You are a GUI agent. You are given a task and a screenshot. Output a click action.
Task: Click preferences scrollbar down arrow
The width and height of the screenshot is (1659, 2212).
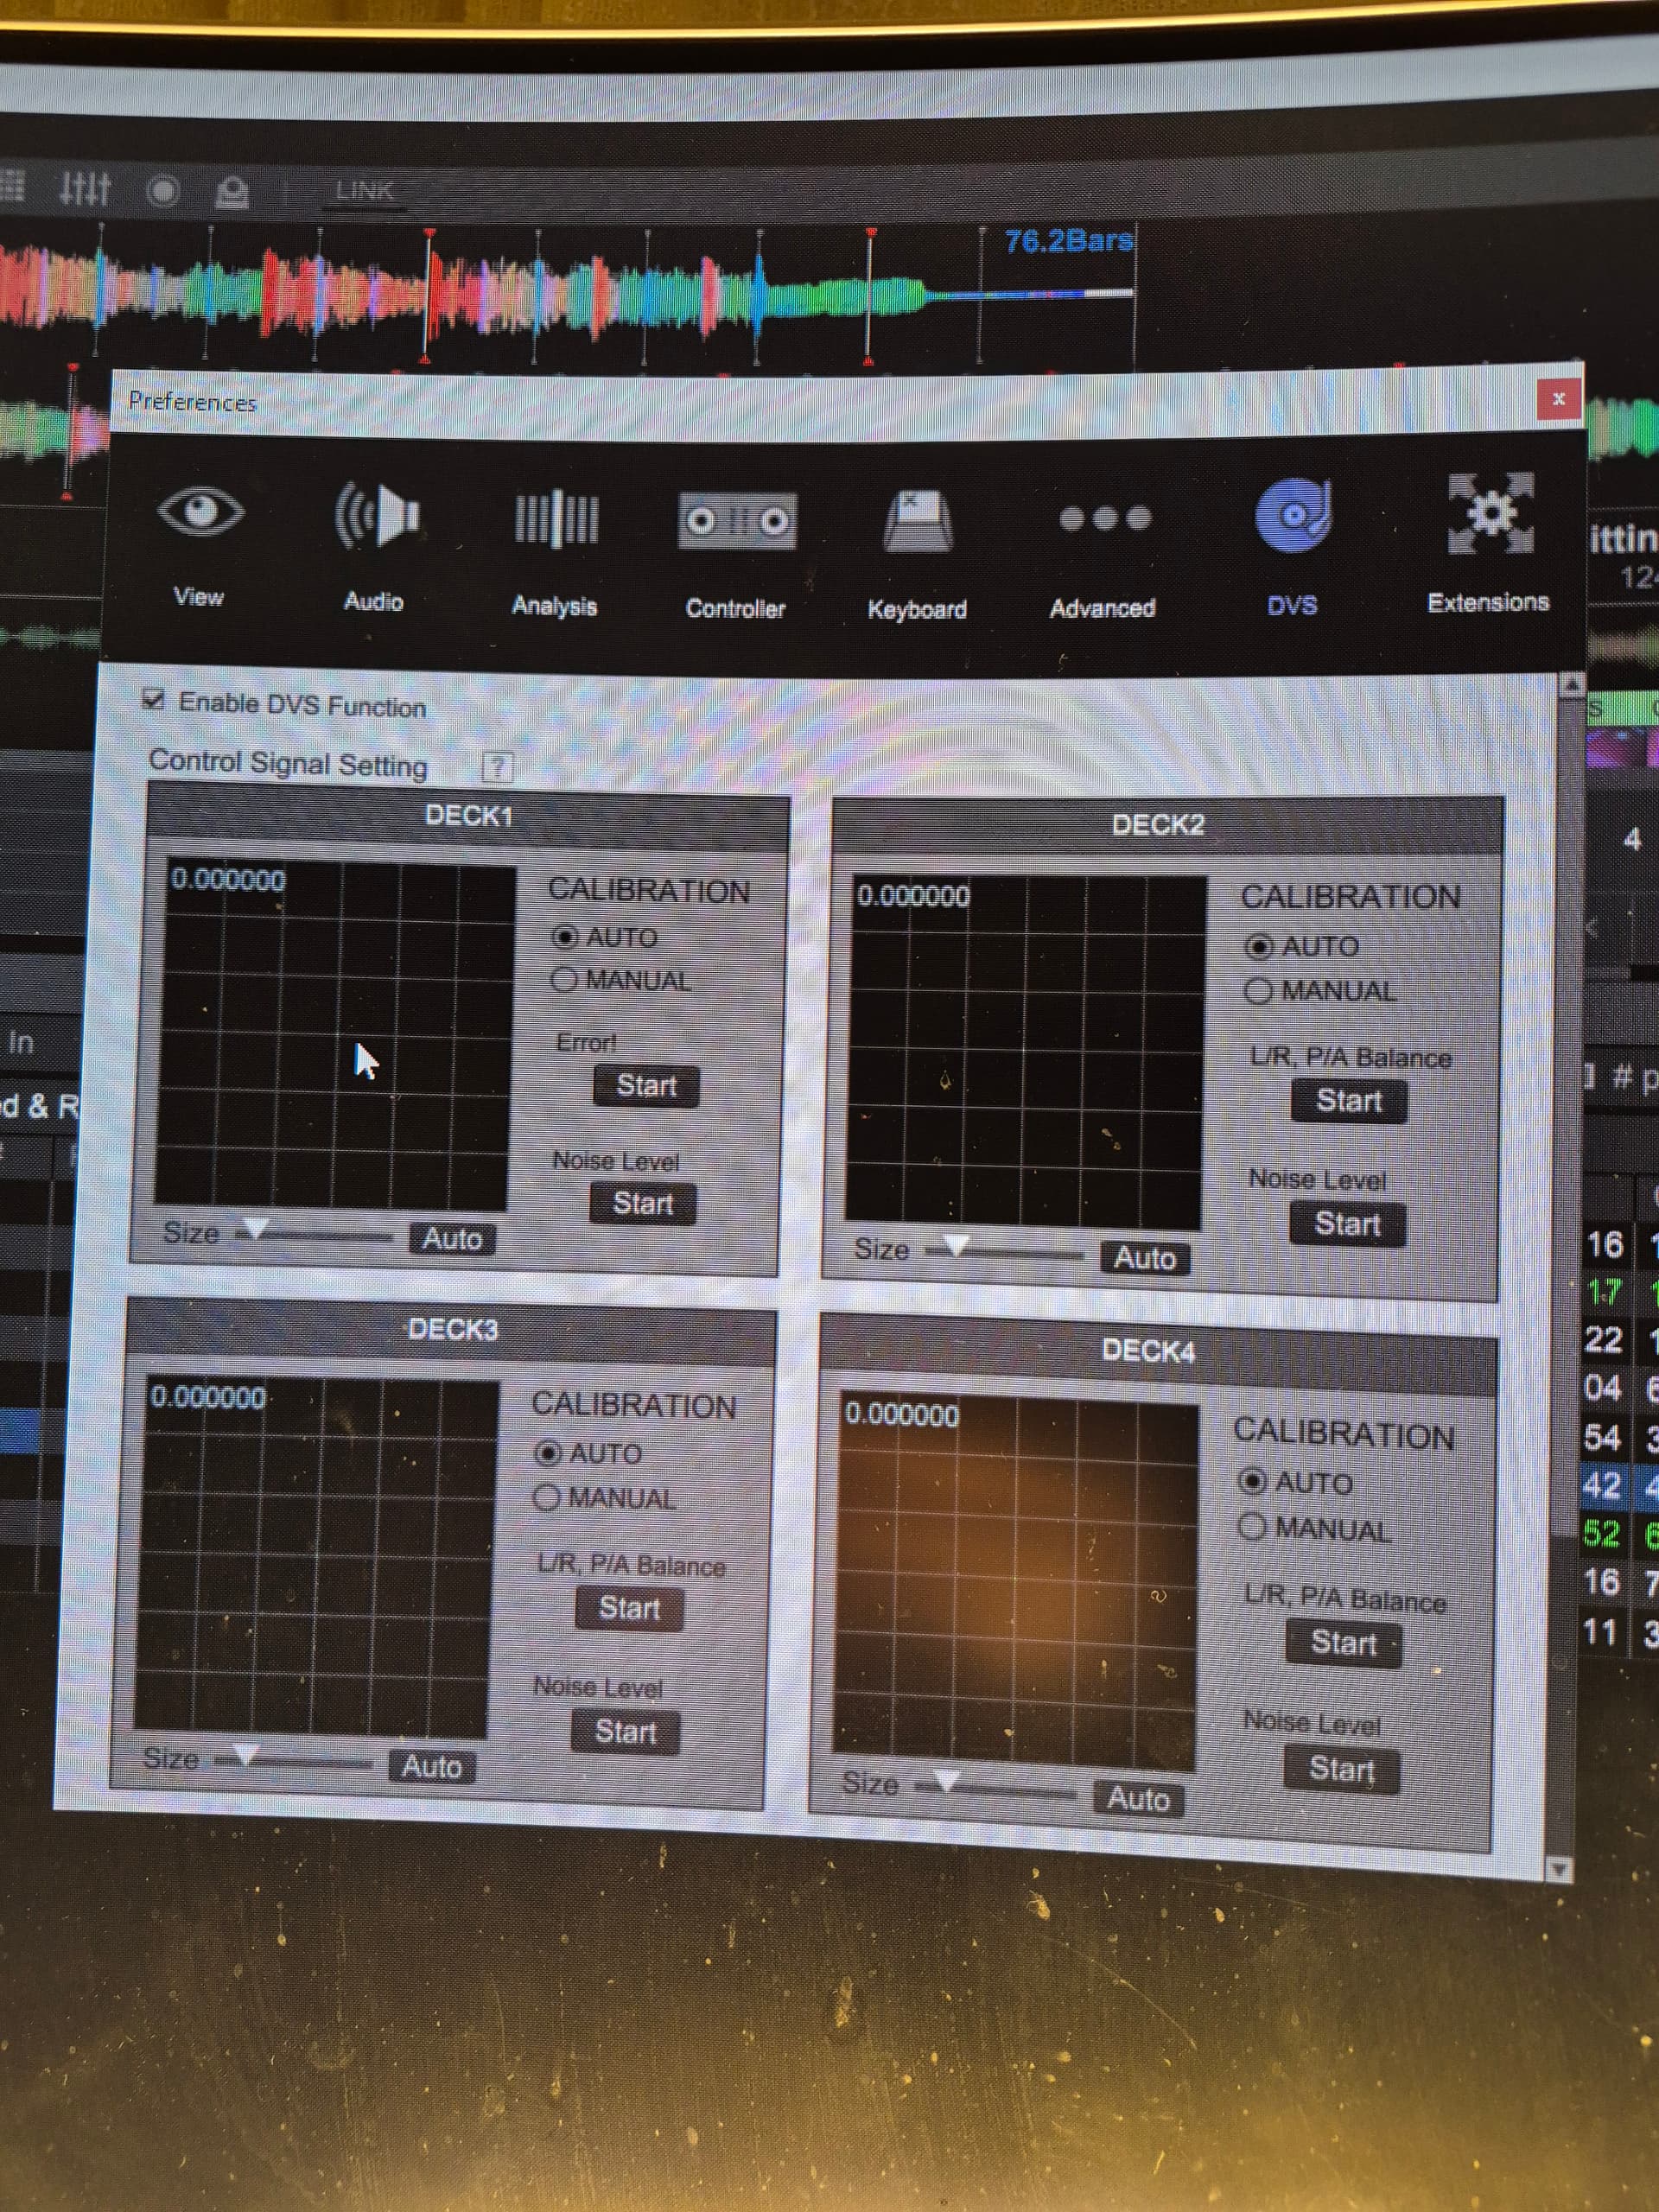click(1558, 1868)
